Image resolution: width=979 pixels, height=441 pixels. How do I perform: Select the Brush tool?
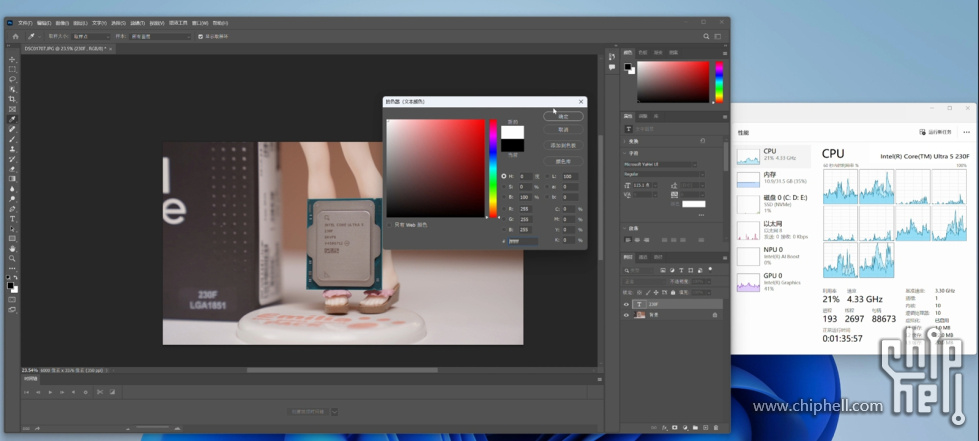12,139
